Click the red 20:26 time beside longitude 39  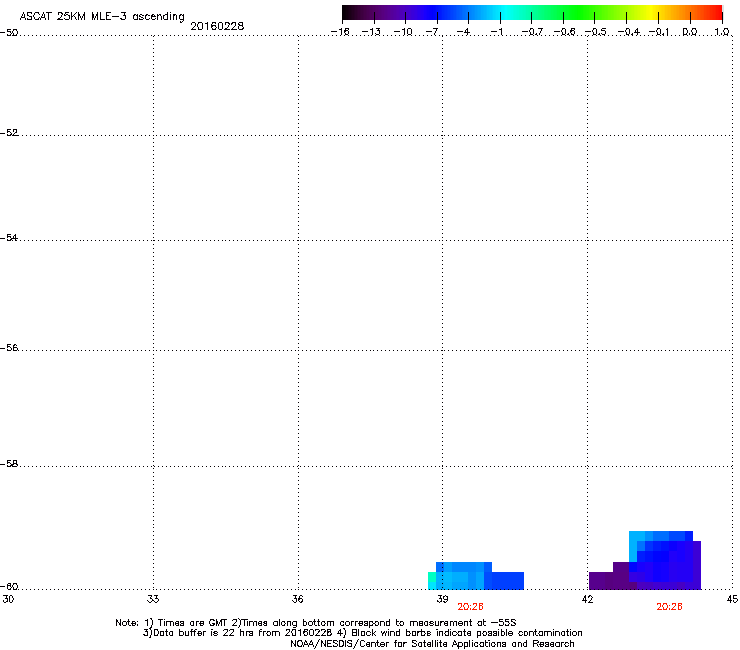pos(470,607)
